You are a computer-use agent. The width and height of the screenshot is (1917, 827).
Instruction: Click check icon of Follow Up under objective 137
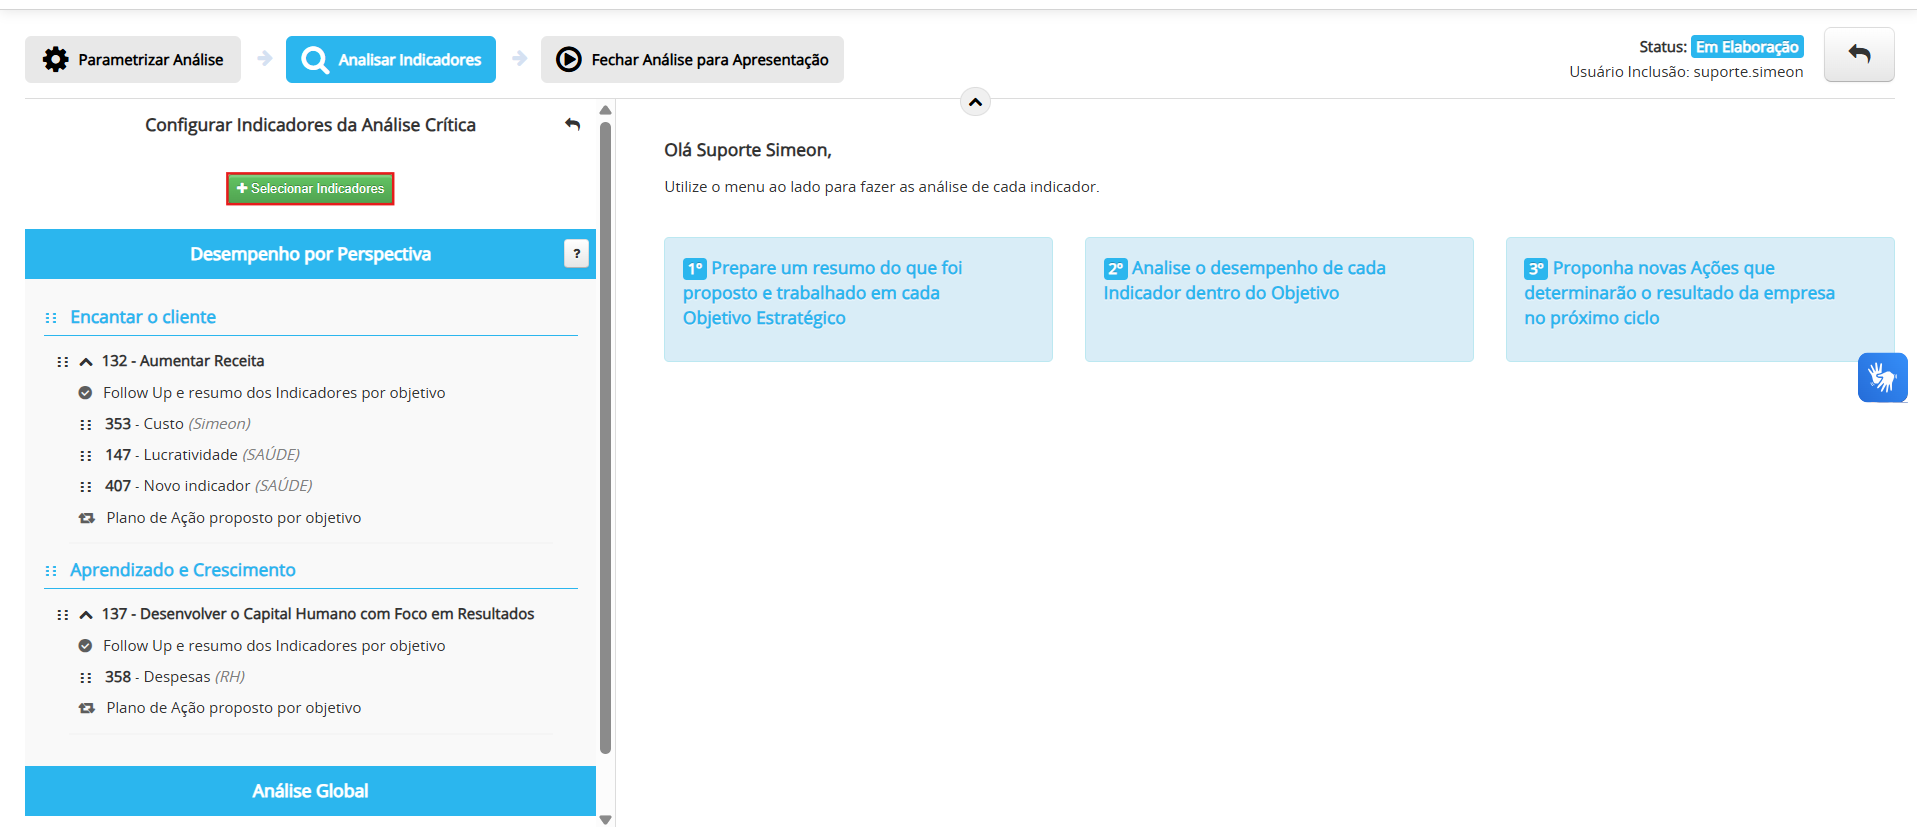(x=85, y=646)
